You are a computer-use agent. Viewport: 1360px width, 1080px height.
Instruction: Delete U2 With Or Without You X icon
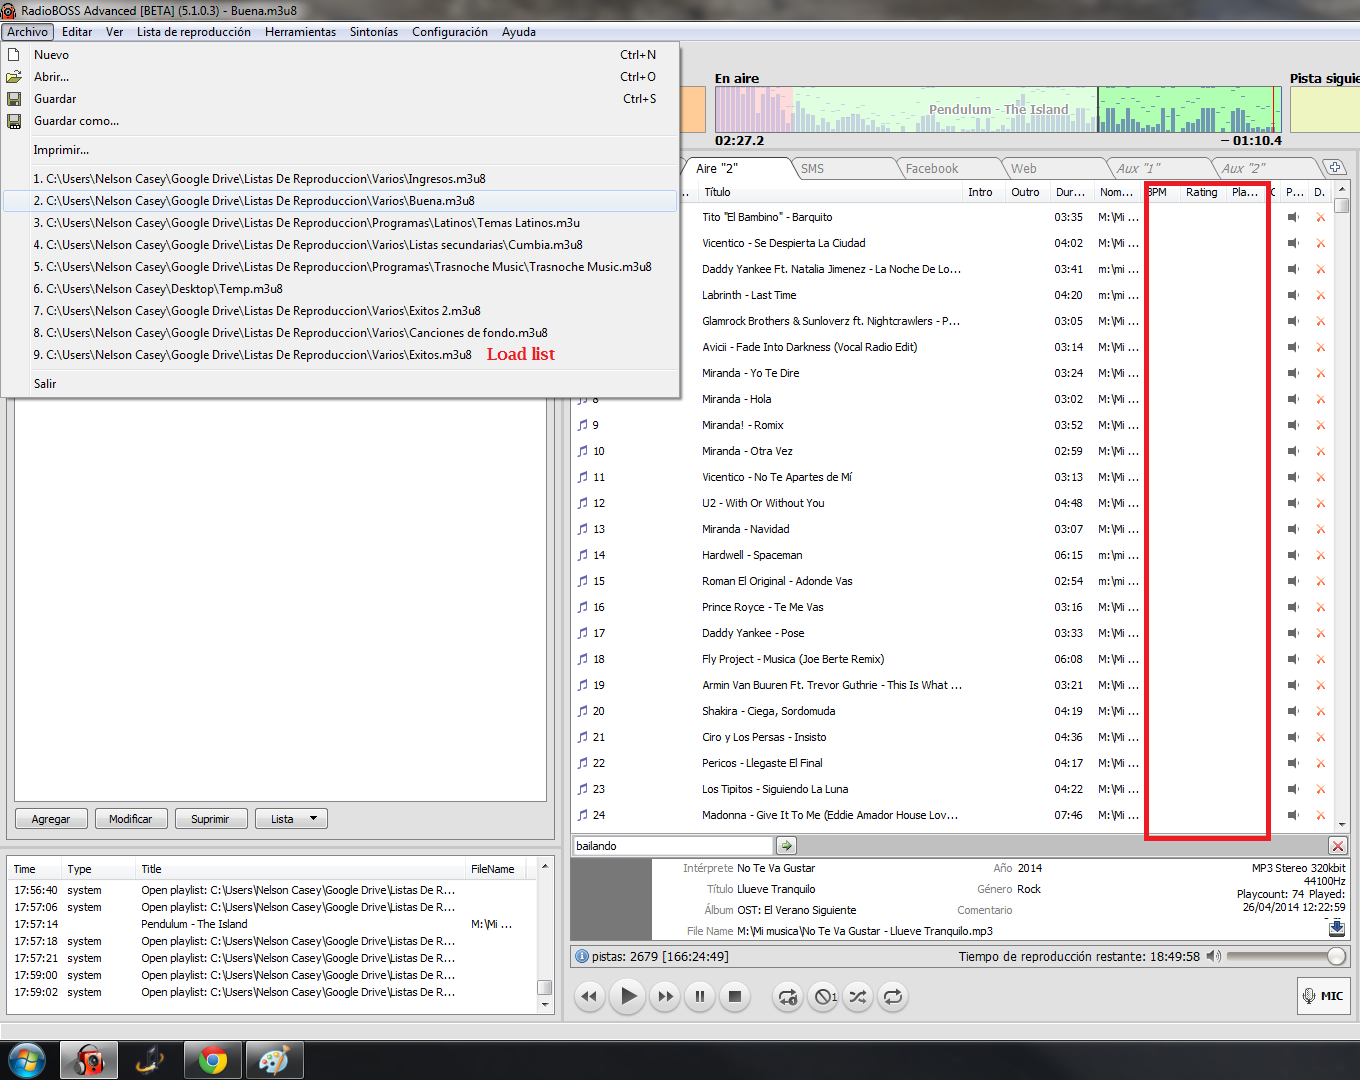click(1320, 503)
